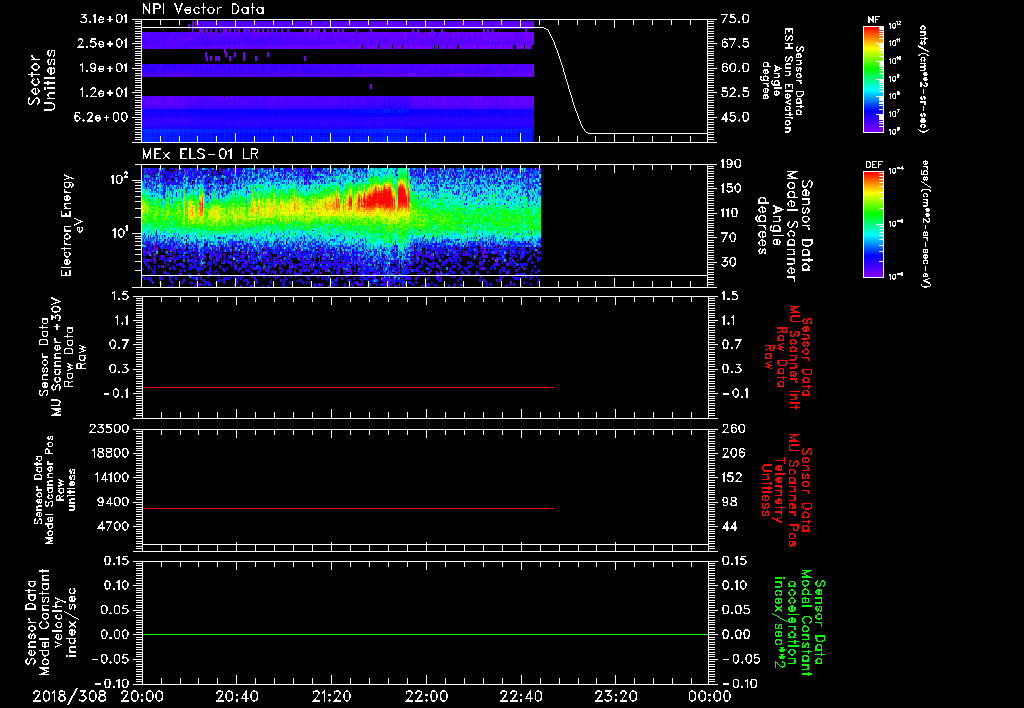Click the "Electron Energy eV" axis label

pyautogui.click(x=72, y=225)
